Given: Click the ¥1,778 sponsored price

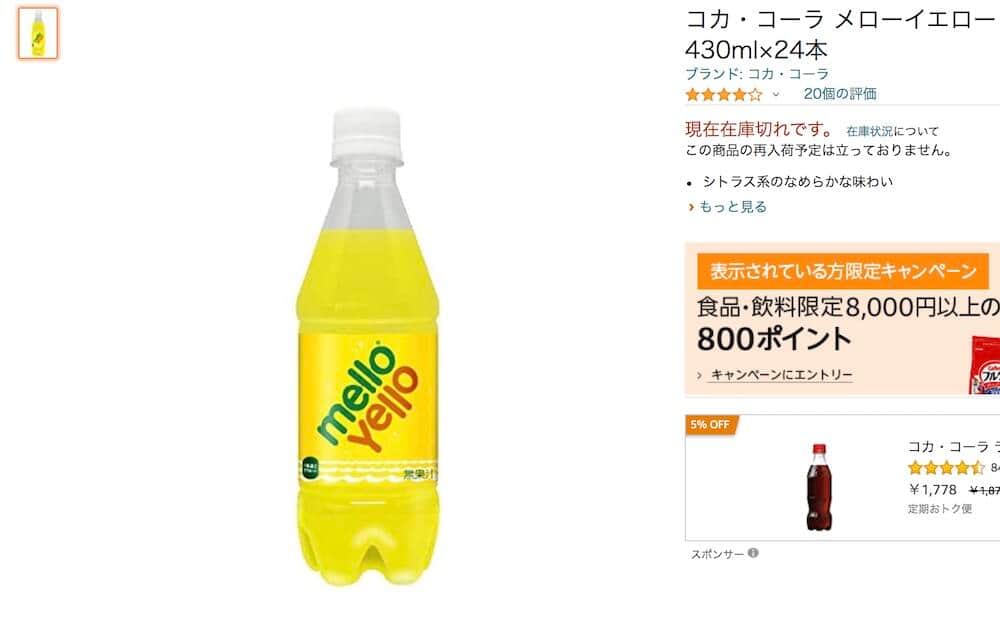Looking at the screenshot, I should tap(932, 490).
